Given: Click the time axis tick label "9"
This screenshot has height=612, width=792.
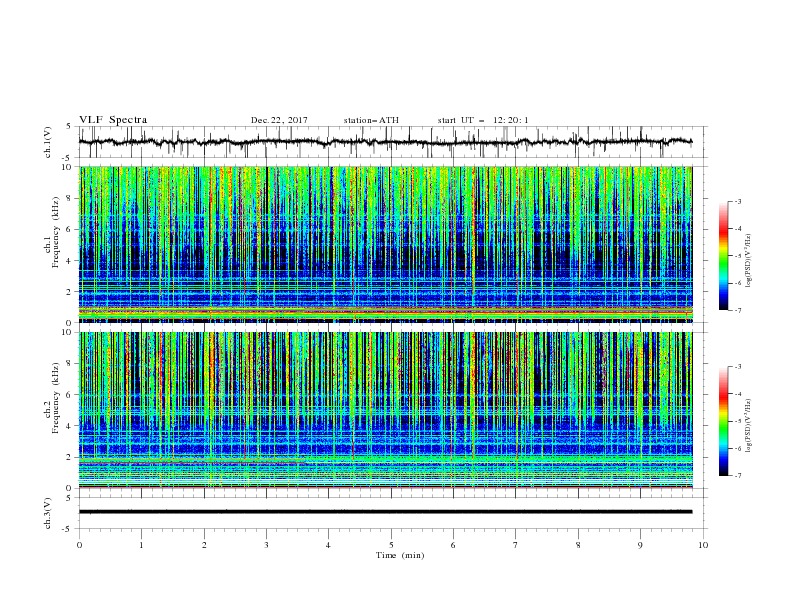Looking at the screenshot, I should (x=640, y=545).
